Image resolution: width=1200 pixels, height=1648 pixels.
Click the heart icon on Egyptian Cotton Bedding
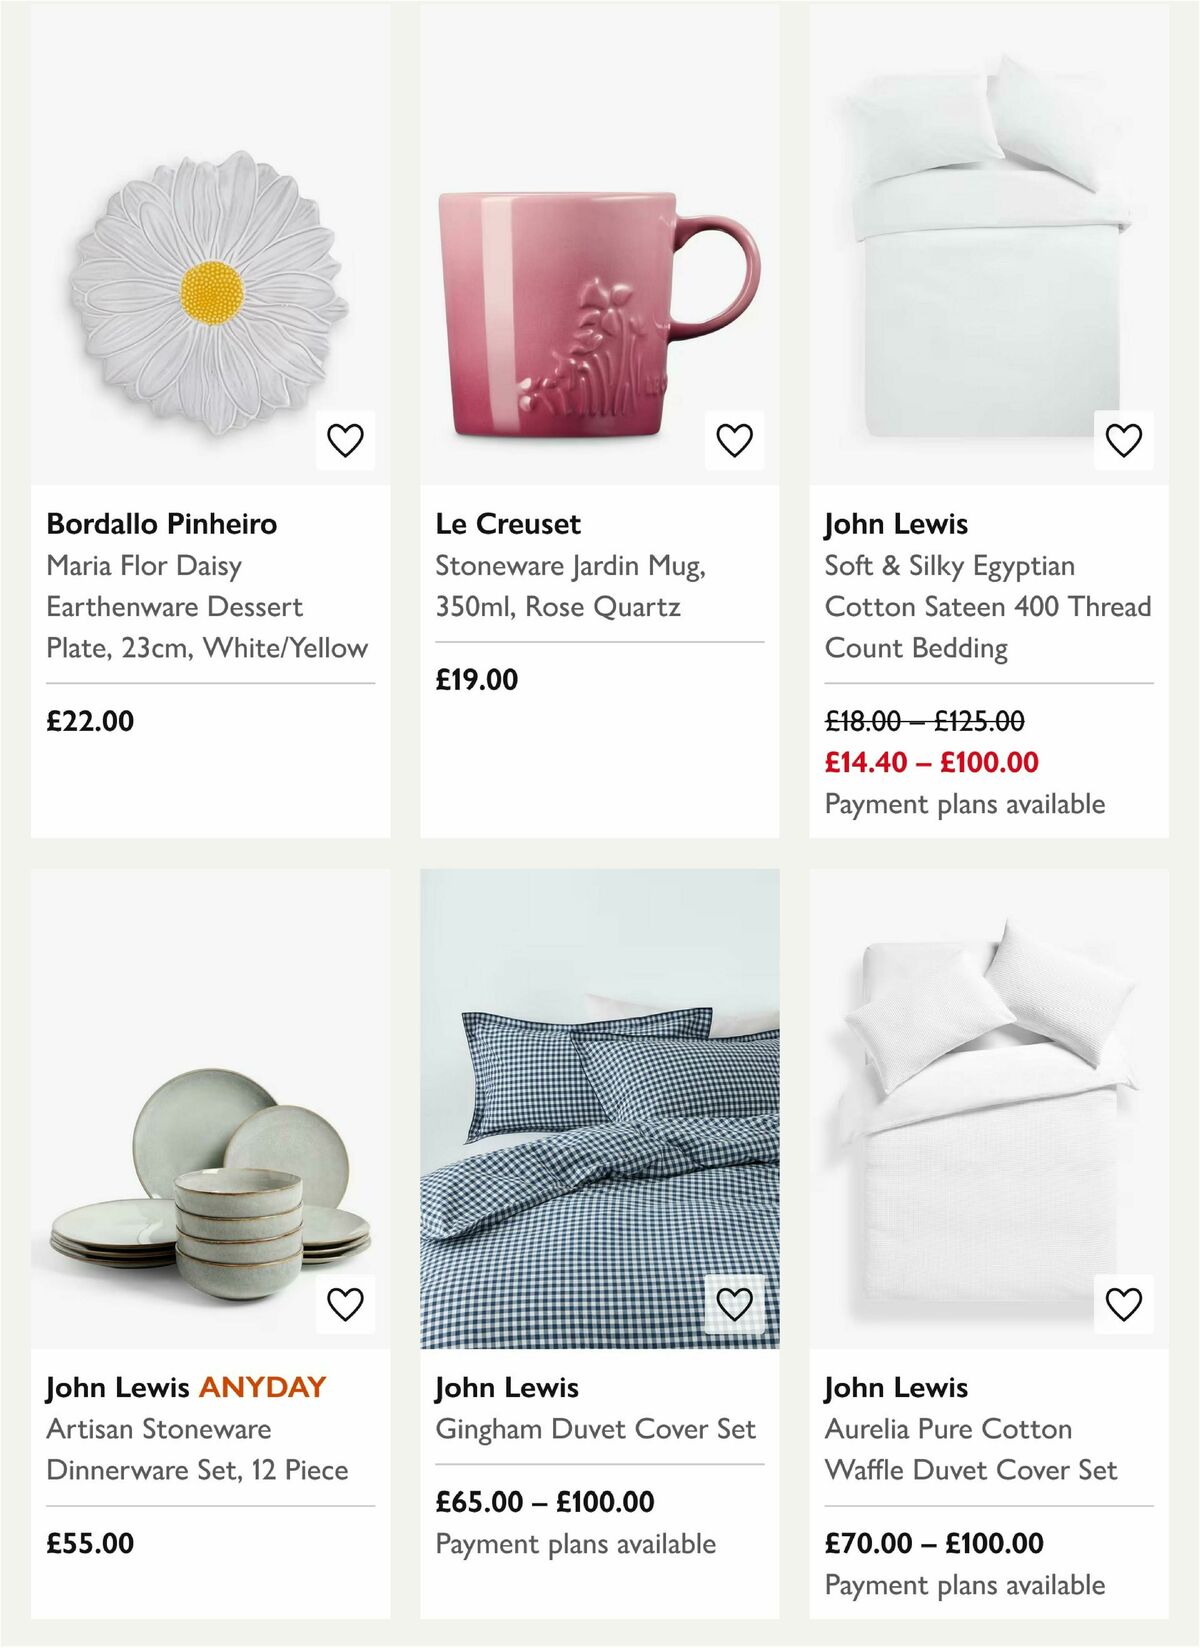(x=1123, y=436)
